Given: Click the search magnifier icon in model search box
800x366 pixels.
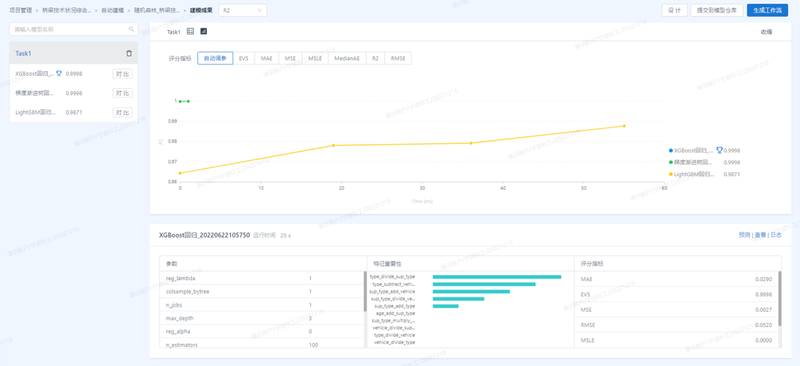Looking at the screenshot, I should [x=131, y=30].
